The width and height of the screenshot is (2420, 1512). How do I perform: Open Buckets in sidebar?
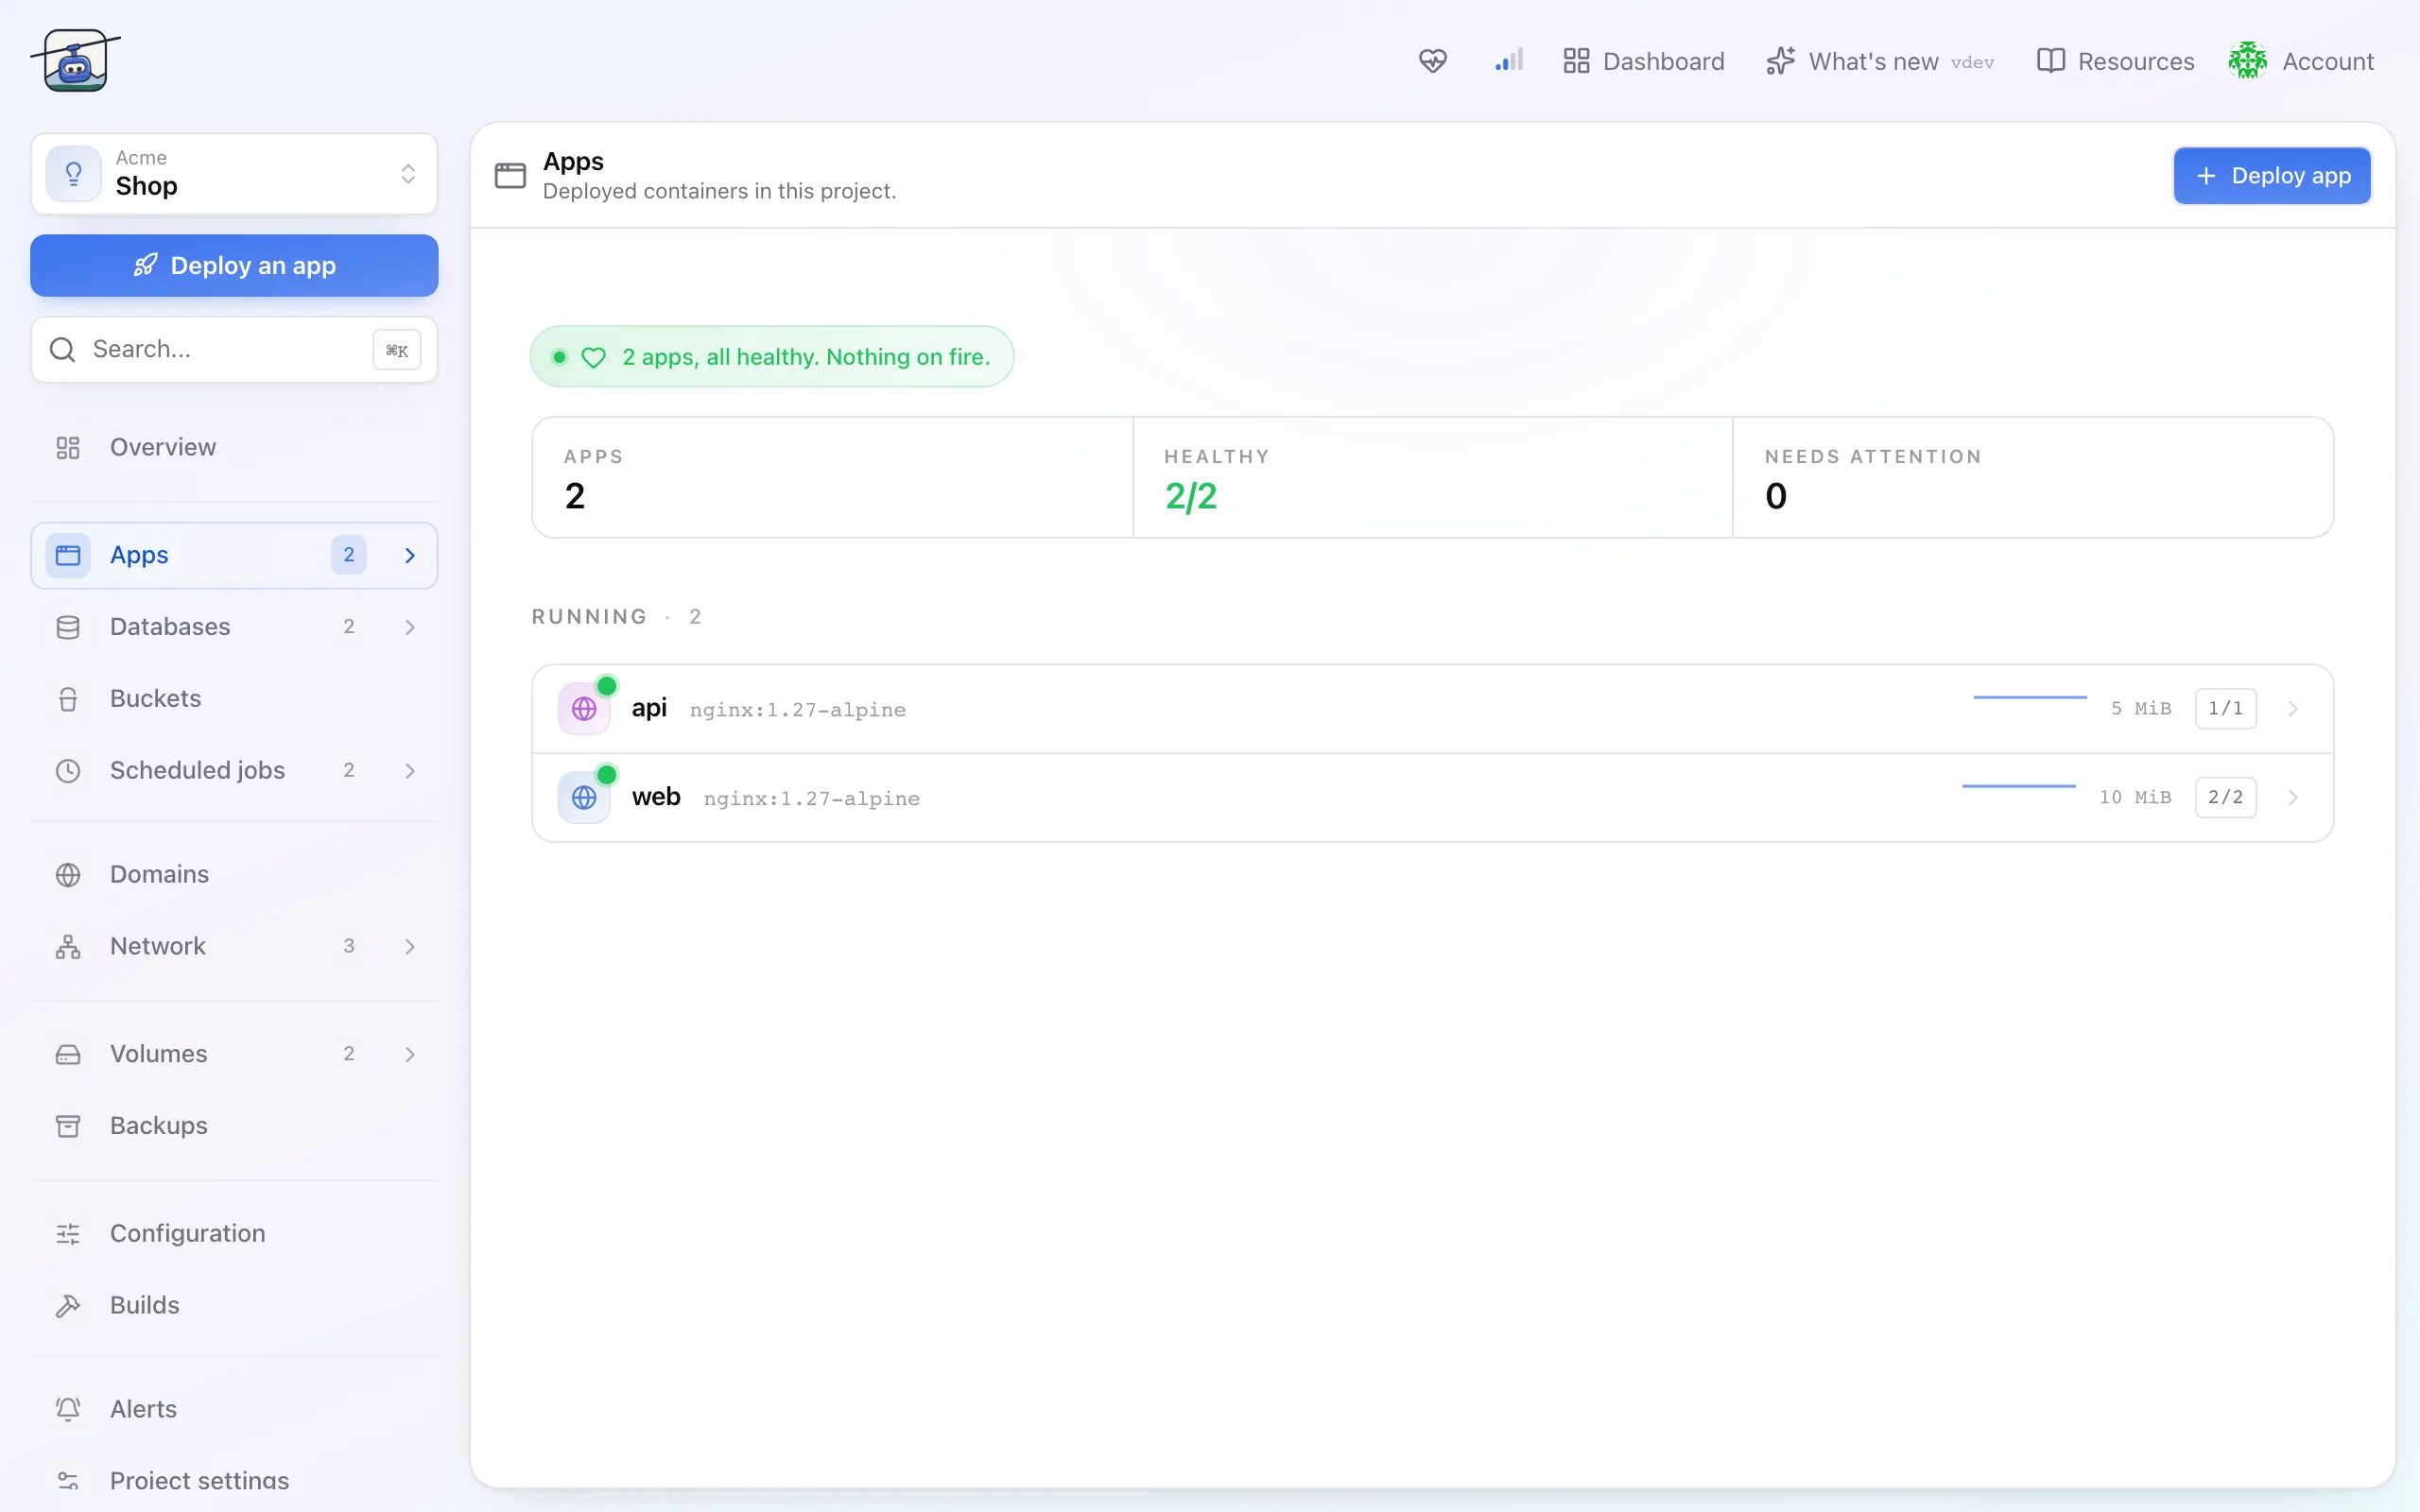coord(234,698)
